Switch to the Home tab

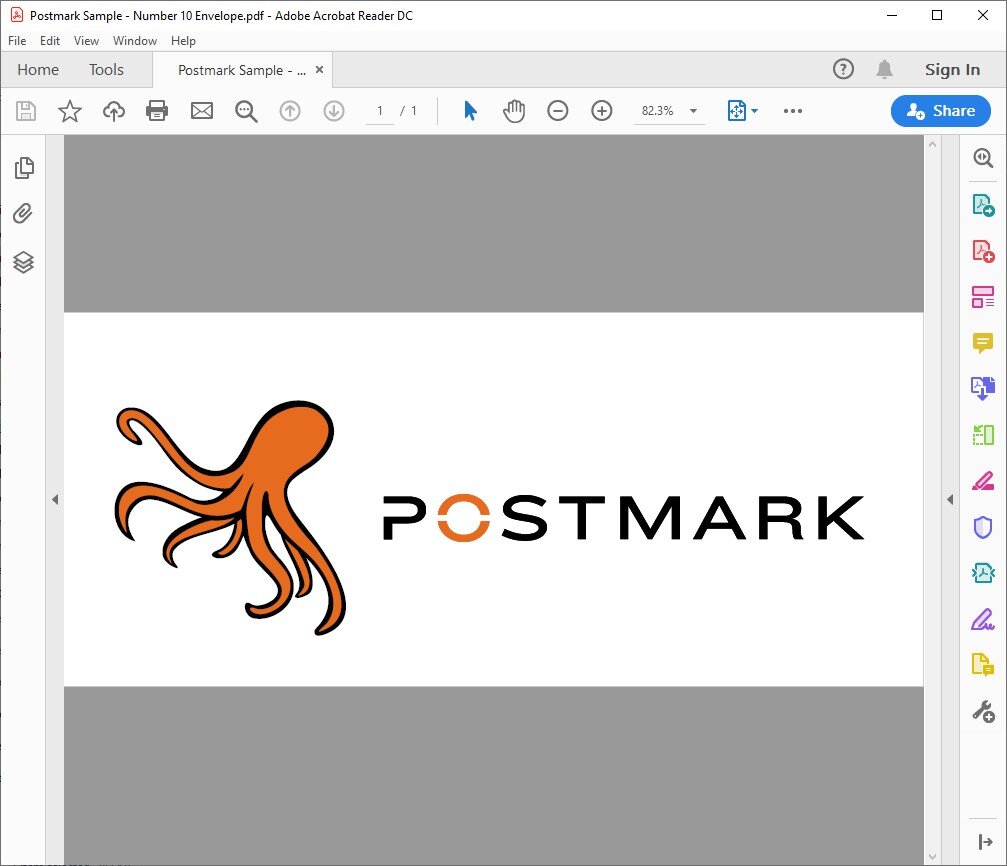pyautogui.click(x=38, y=69)
